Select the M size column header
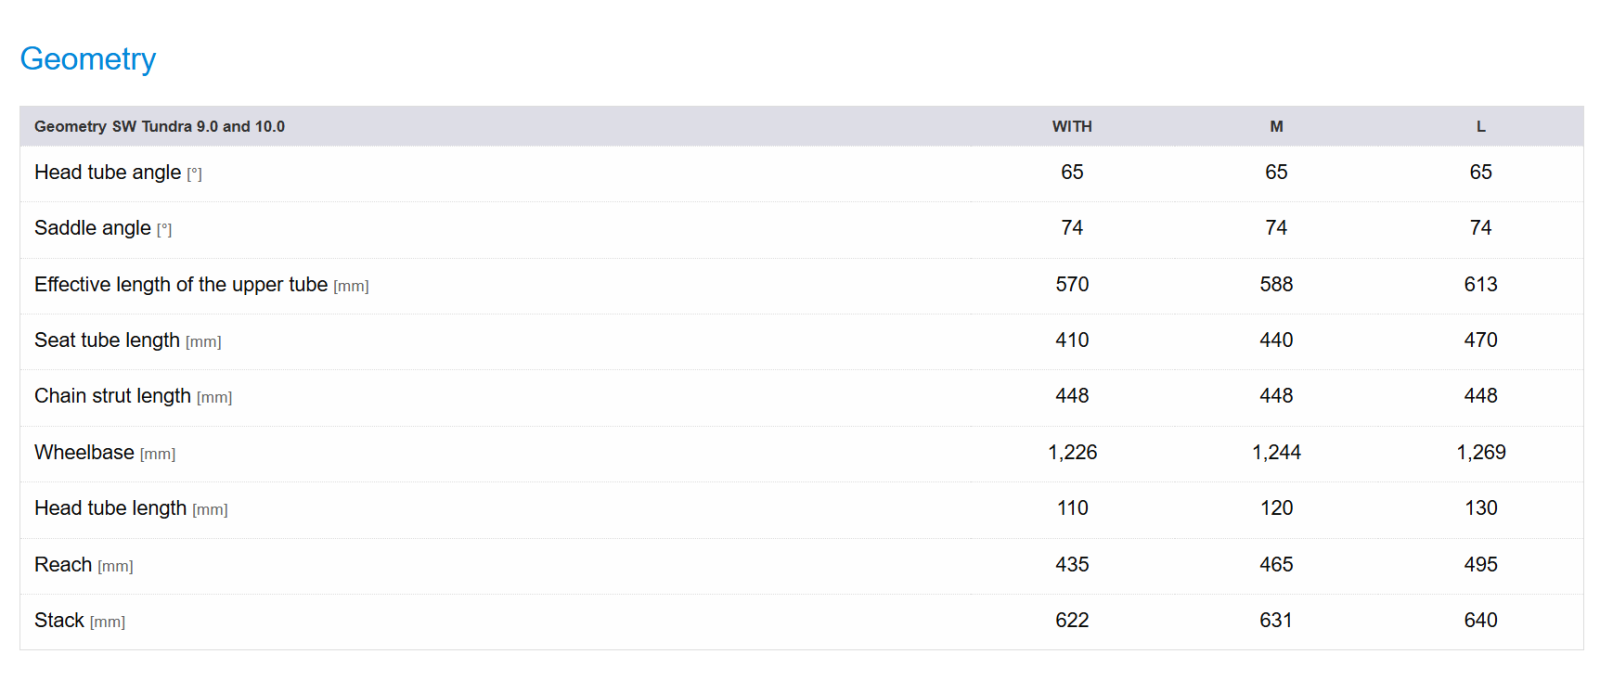The height and width of the screenshot is (693, 1600). [x=1276, y=127]
